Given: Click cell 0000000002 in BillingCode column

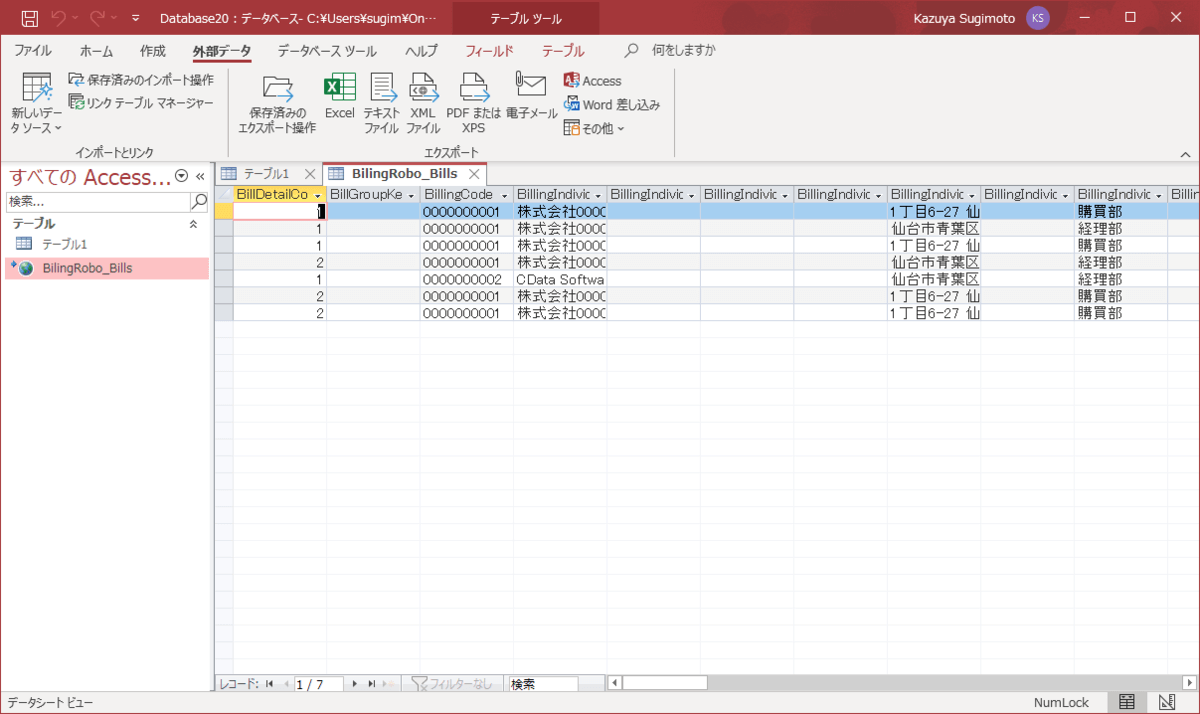Looking at the screenshot, I should click(467, 279).
